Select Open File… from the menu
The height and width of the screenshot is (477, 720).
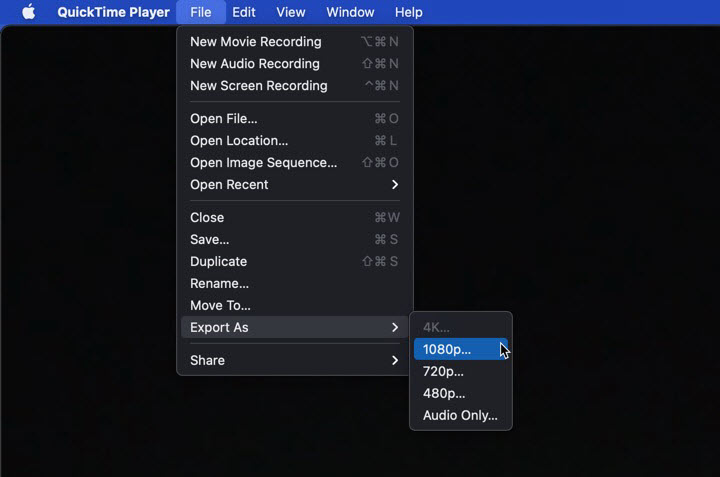click(295, 119)
